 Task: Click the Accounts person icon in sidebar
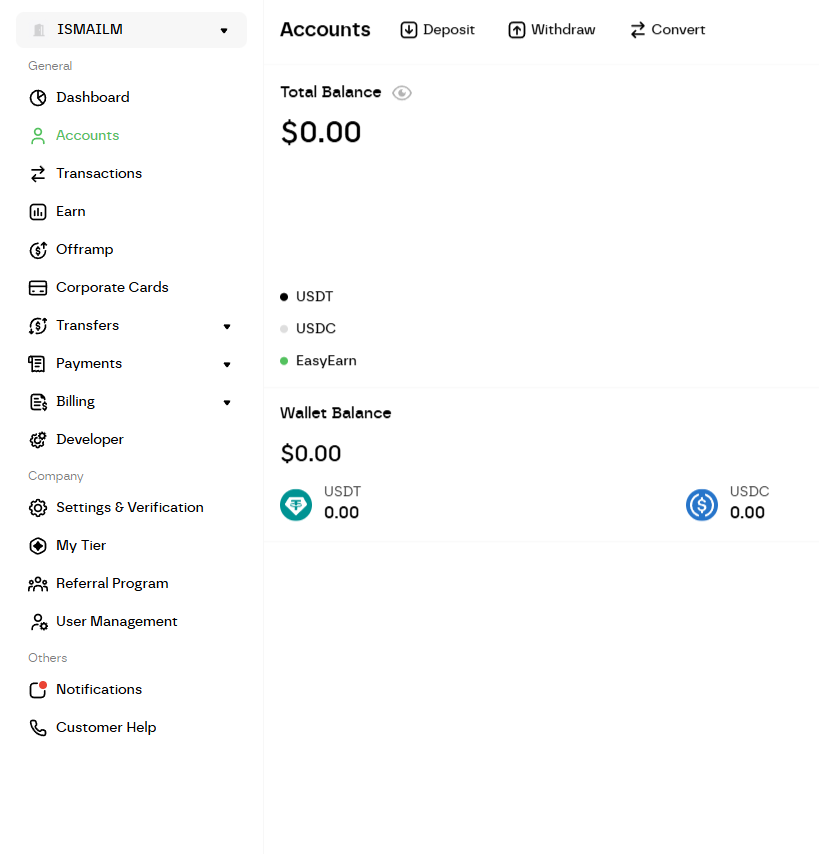(38, 136)
